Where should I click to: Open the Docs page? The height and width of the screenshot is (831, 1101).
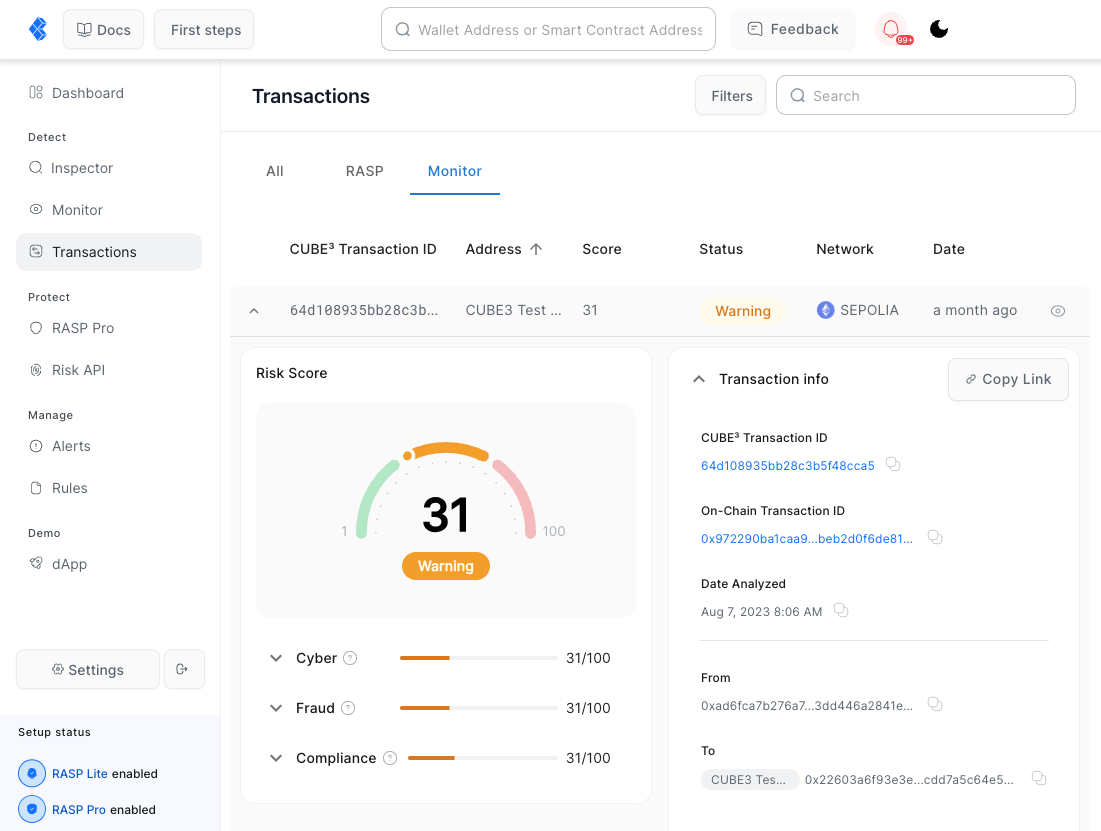tap(103, 29)
